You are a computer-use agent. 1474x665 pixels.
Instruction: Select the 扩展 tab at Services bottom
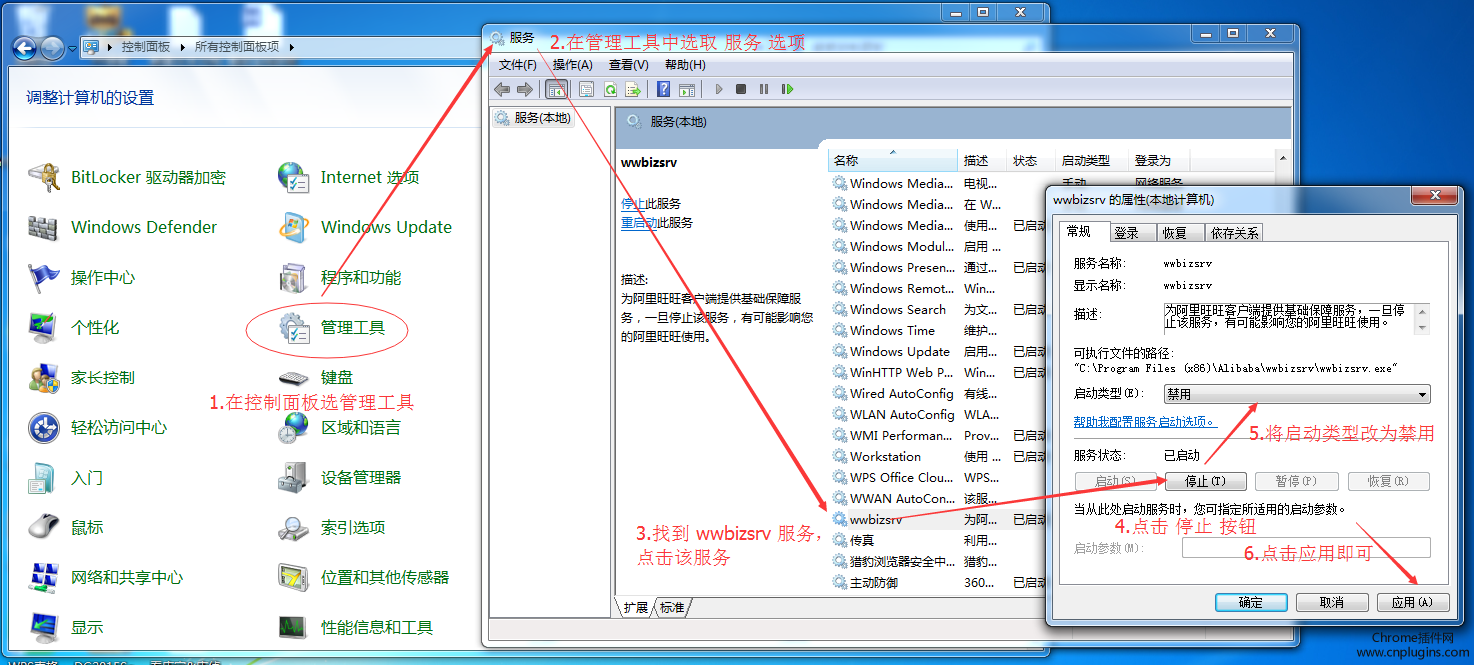tap(636, 608)
